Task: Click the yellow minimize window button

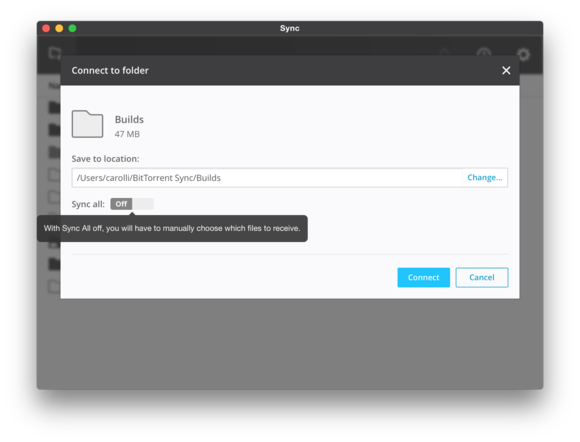Action: tap(59, 28)
